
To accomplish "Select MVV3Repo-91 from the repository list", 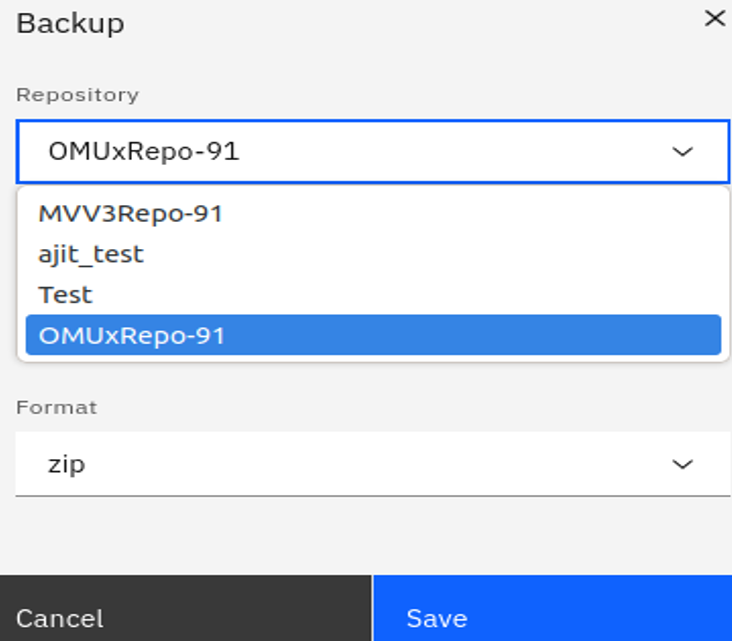I will pos(130,213).
